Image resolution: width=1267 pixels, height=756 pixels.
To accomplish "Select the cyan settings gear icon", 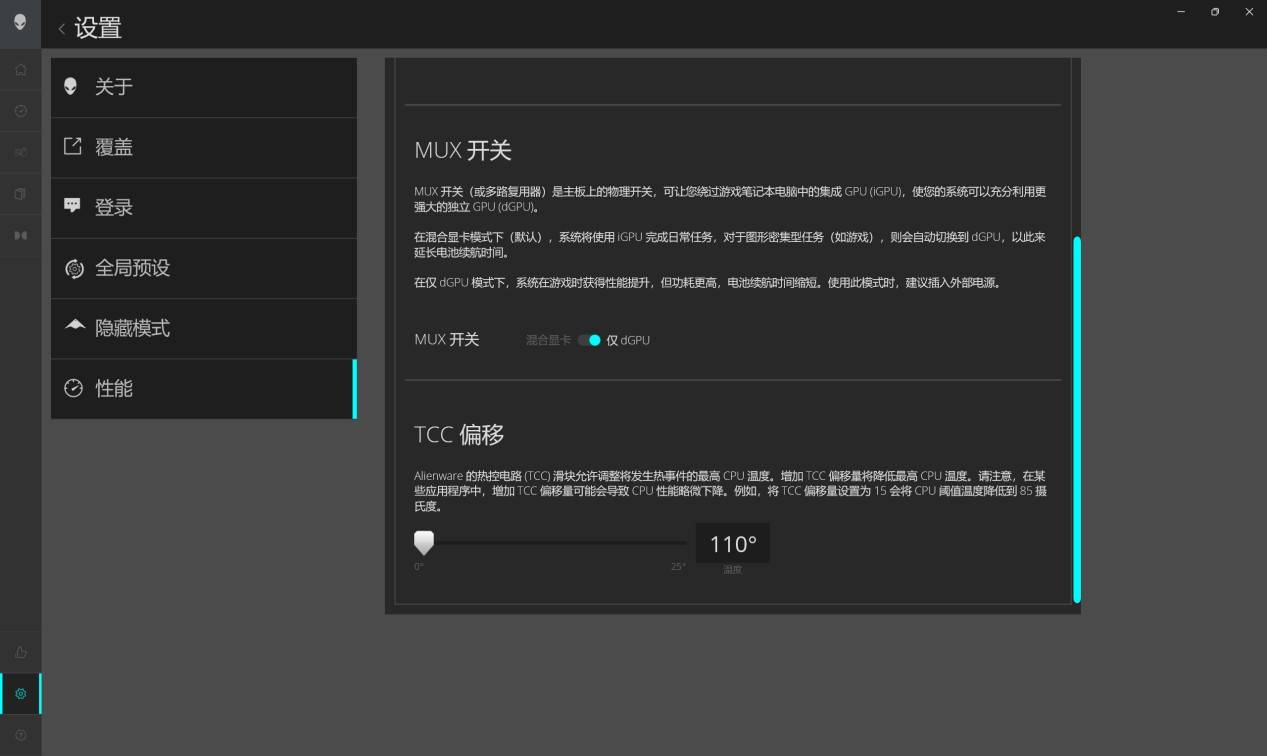I will pos(20,693).
